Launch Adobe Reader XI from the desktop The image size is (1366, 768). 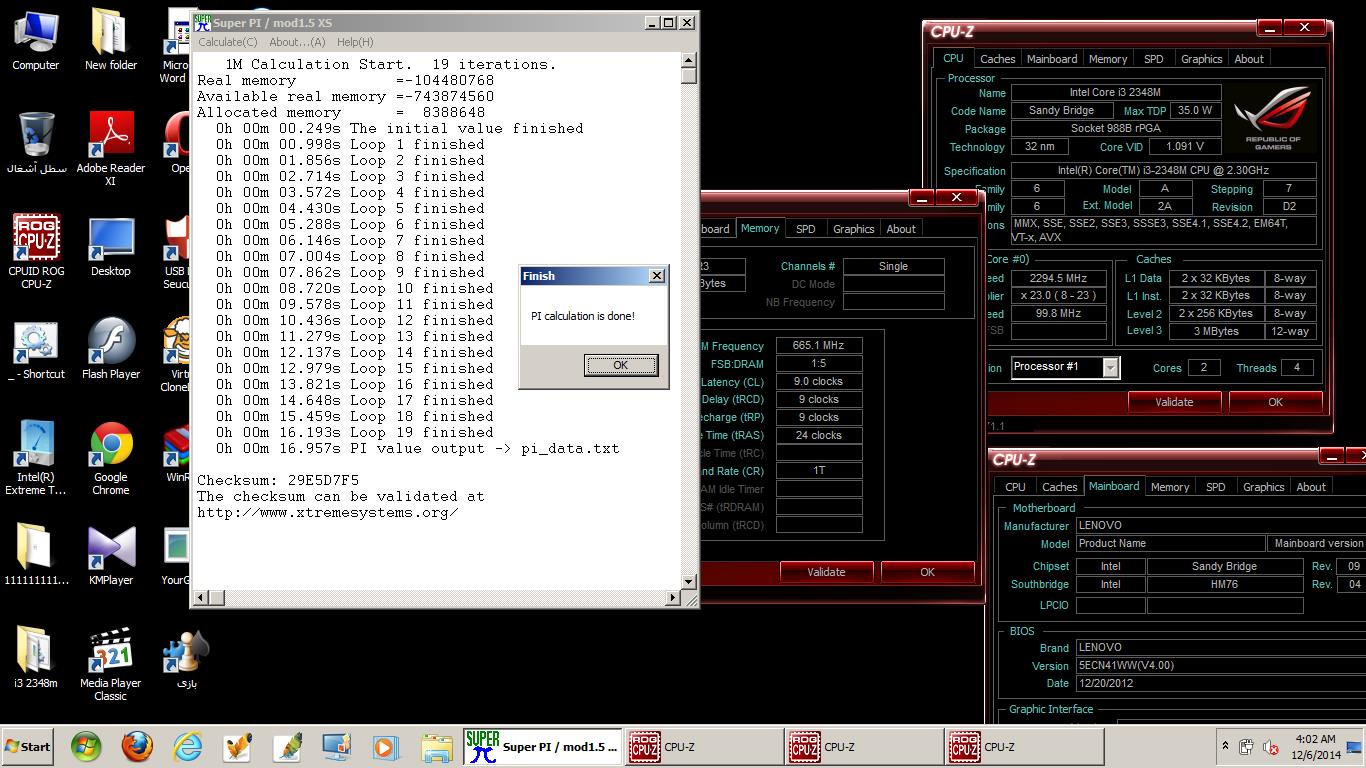111,148
